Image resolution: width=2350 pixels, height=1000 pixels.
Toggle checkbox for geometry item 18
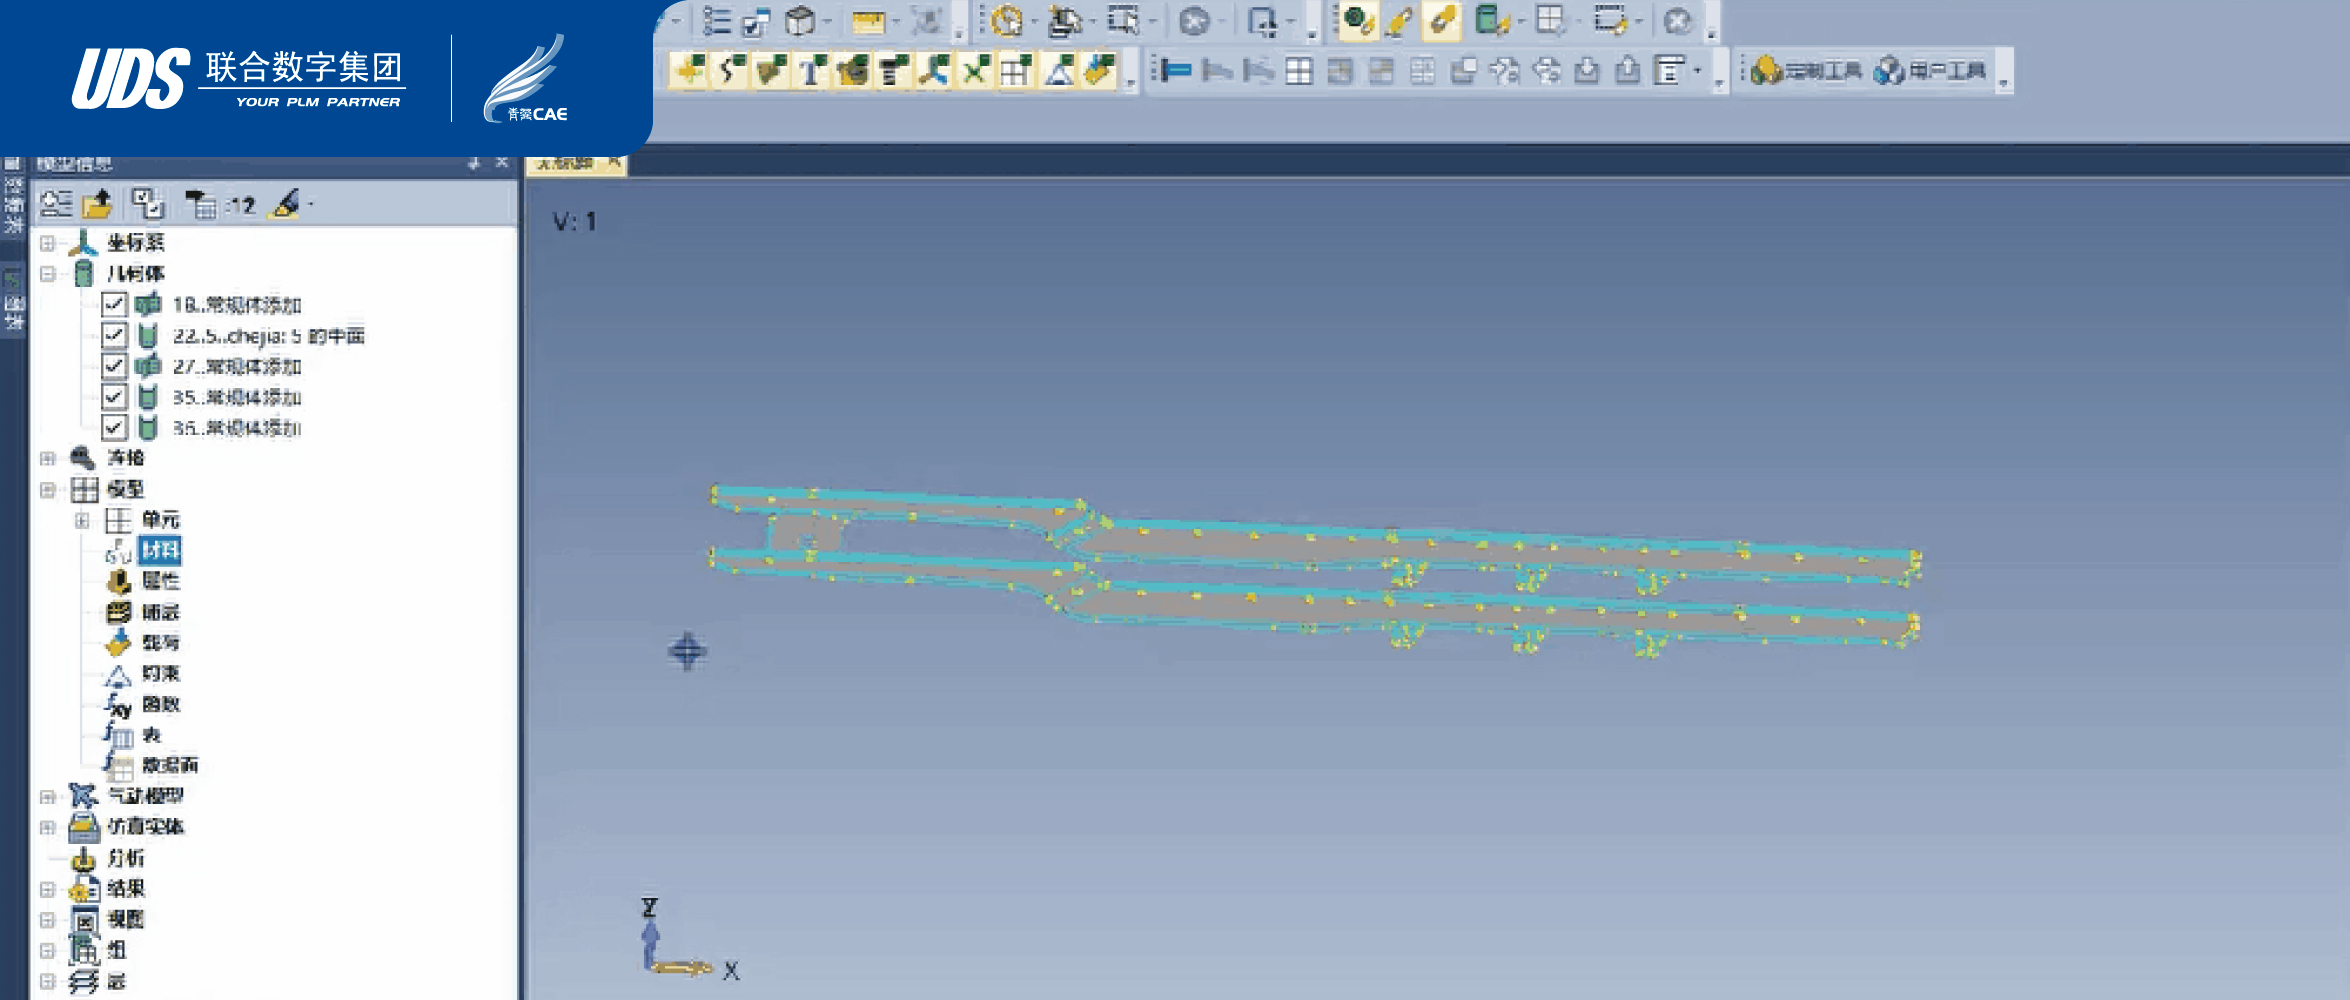pyautogui.click(x=114, y=304)
